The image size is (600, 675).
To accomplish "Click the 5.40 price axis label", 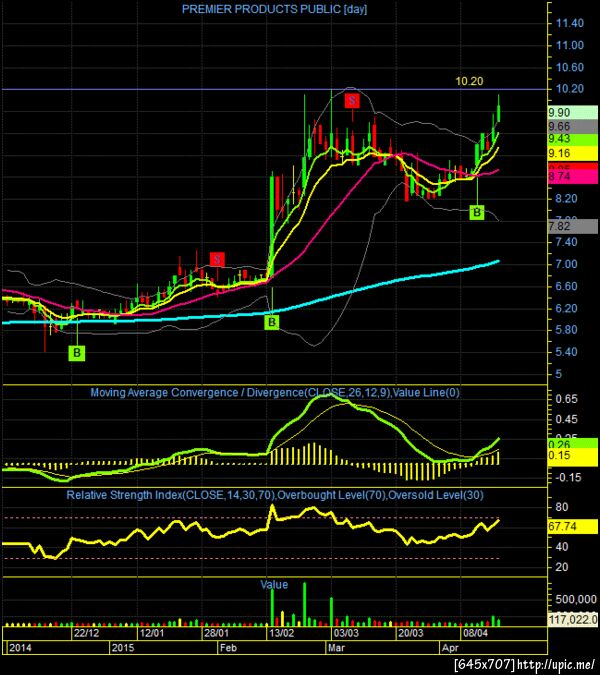I will tap(566, 352).
